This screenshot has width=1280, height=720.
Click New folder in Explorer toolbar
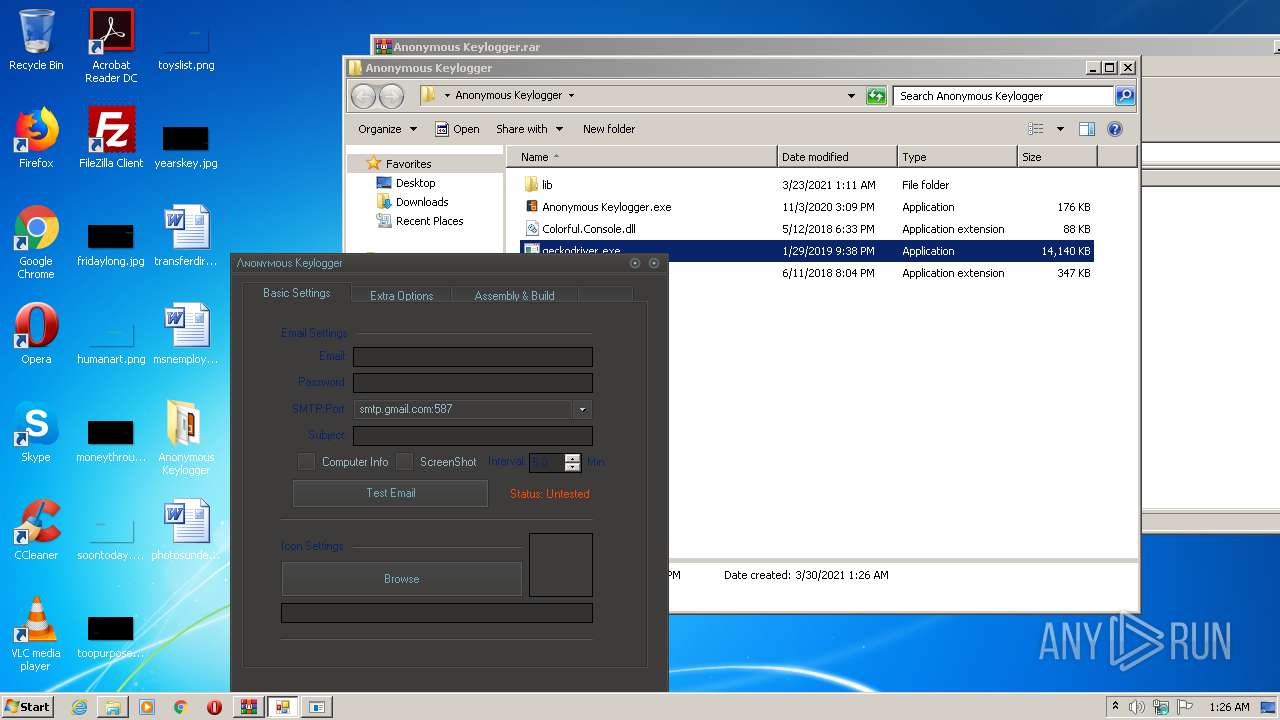[x=609, y=129]
